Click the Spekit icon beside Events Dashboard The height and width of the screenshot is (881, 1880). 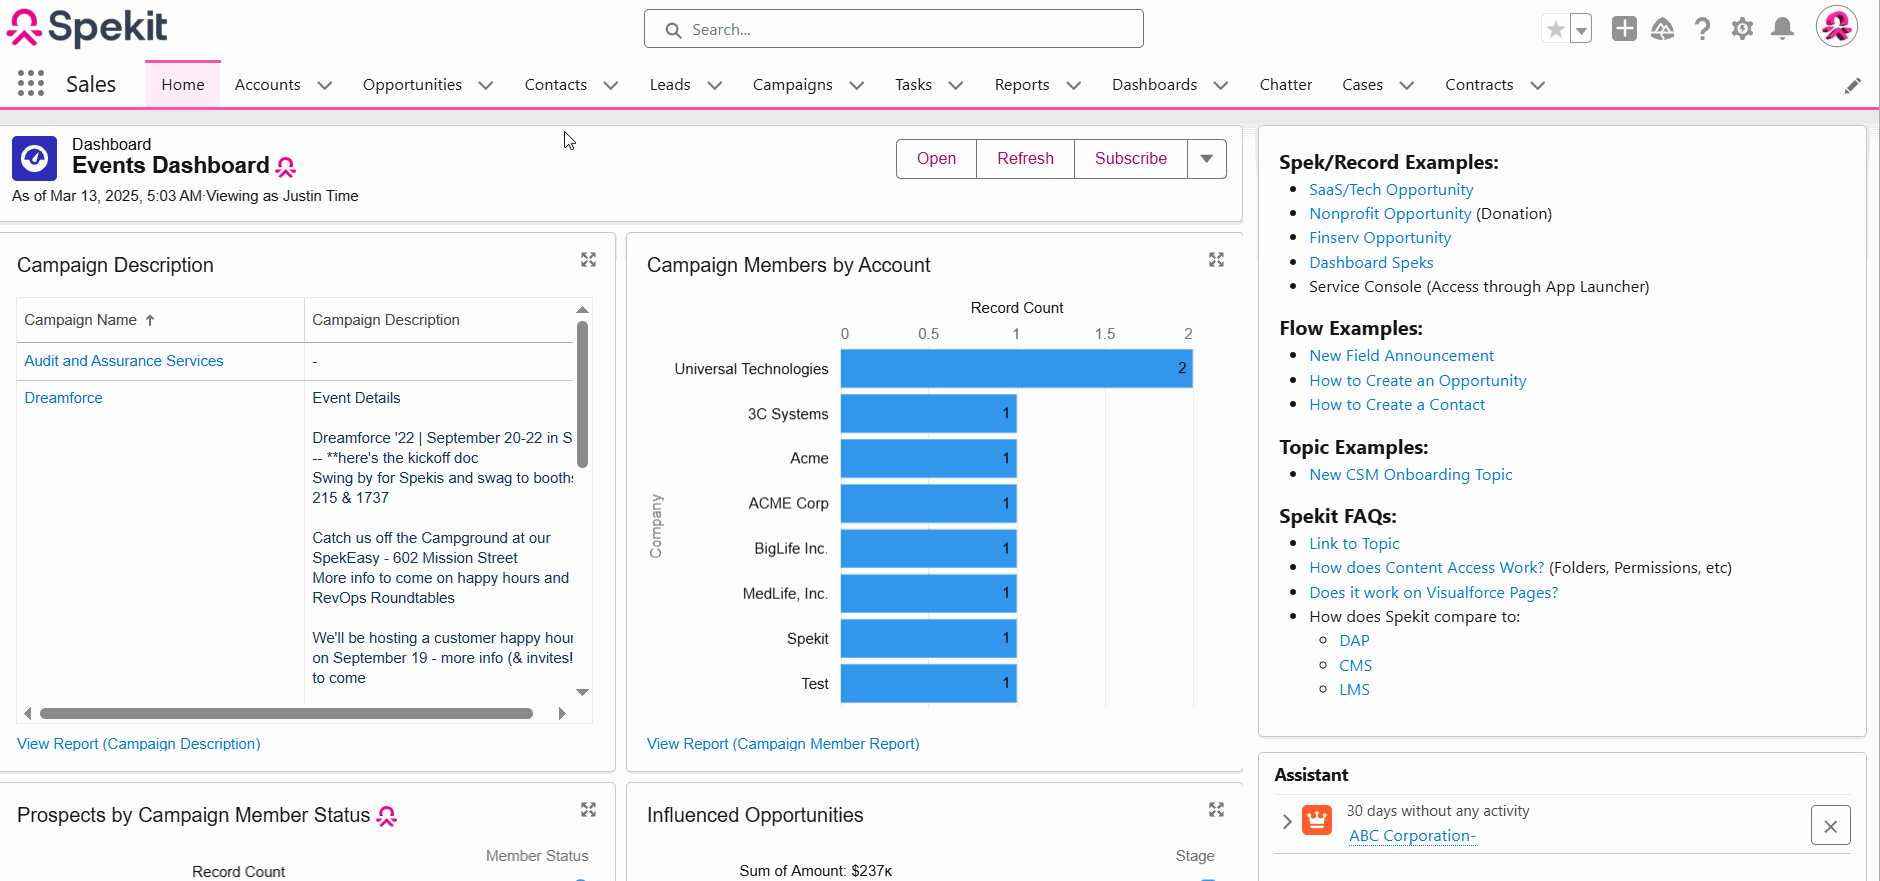(286, 166)
